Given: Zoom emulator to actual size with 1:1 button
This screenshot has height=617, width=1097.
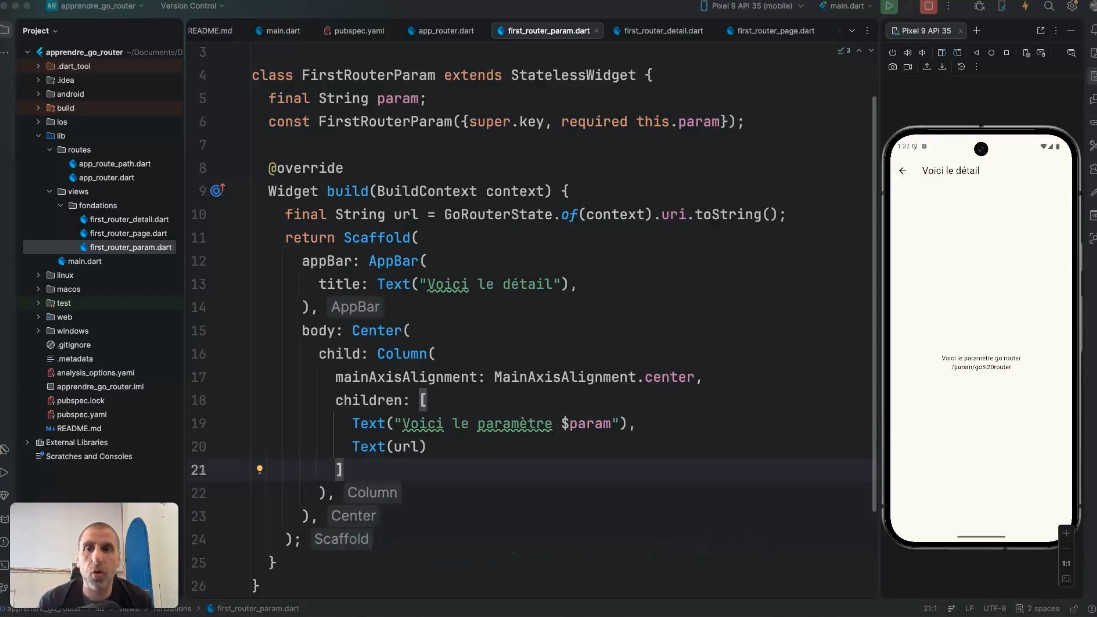Looking at the screenshot, I should pos(1066,563).
